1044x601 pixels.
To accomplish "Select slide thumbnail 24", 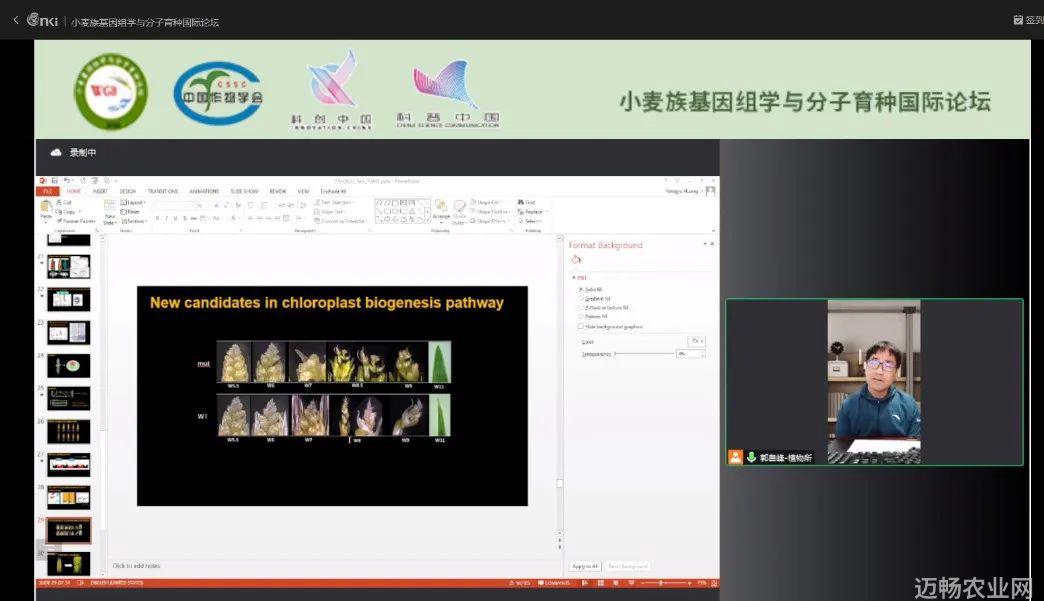I will [x=69, y=365].
